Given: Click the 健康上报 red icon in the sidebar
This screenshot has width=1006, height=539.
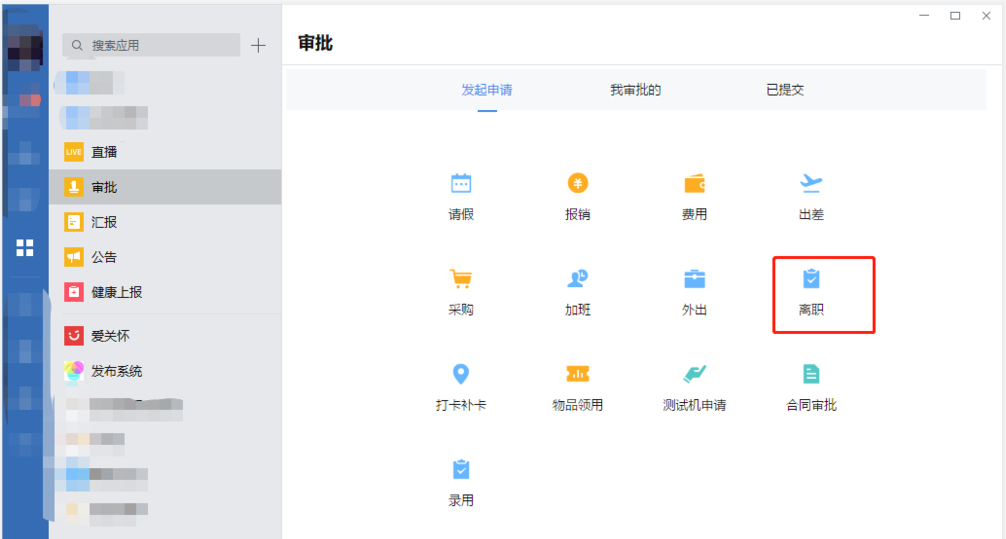Looking at the screenshot, I should click(x=74, y=292).
